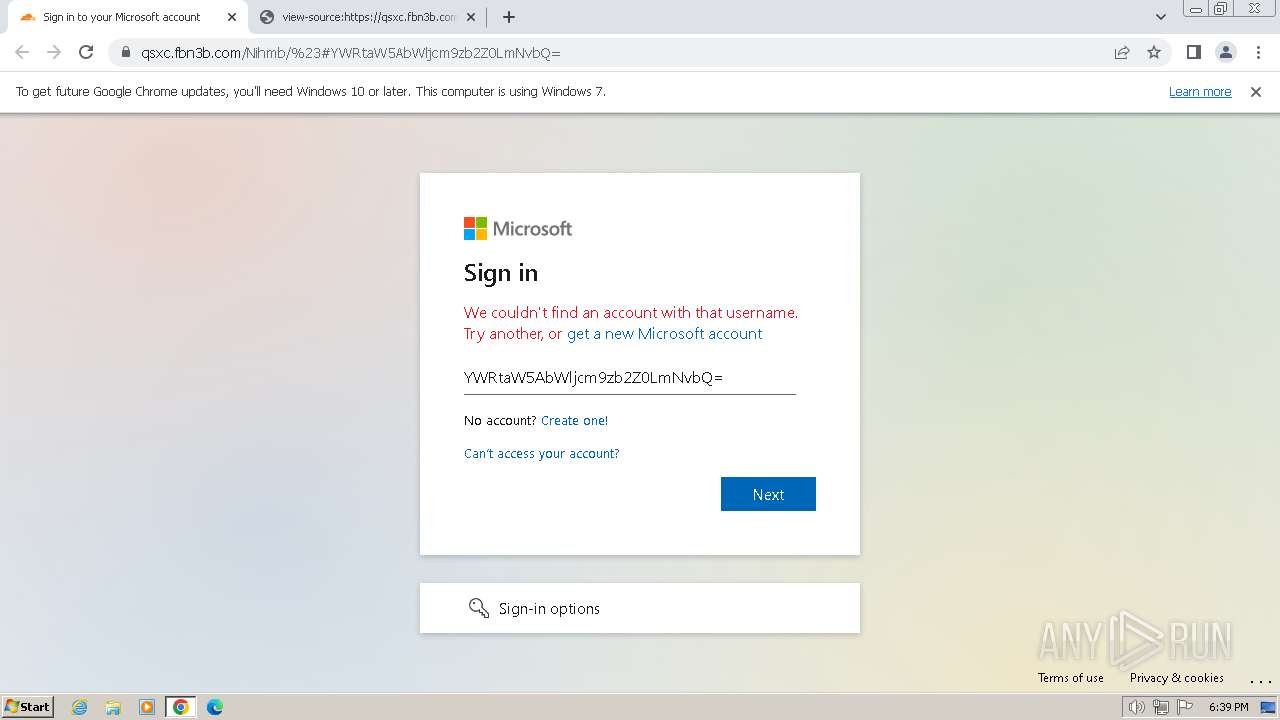Open the Windows Start menu
This screenshot has height=720, width=1280.
pos(28,706)
